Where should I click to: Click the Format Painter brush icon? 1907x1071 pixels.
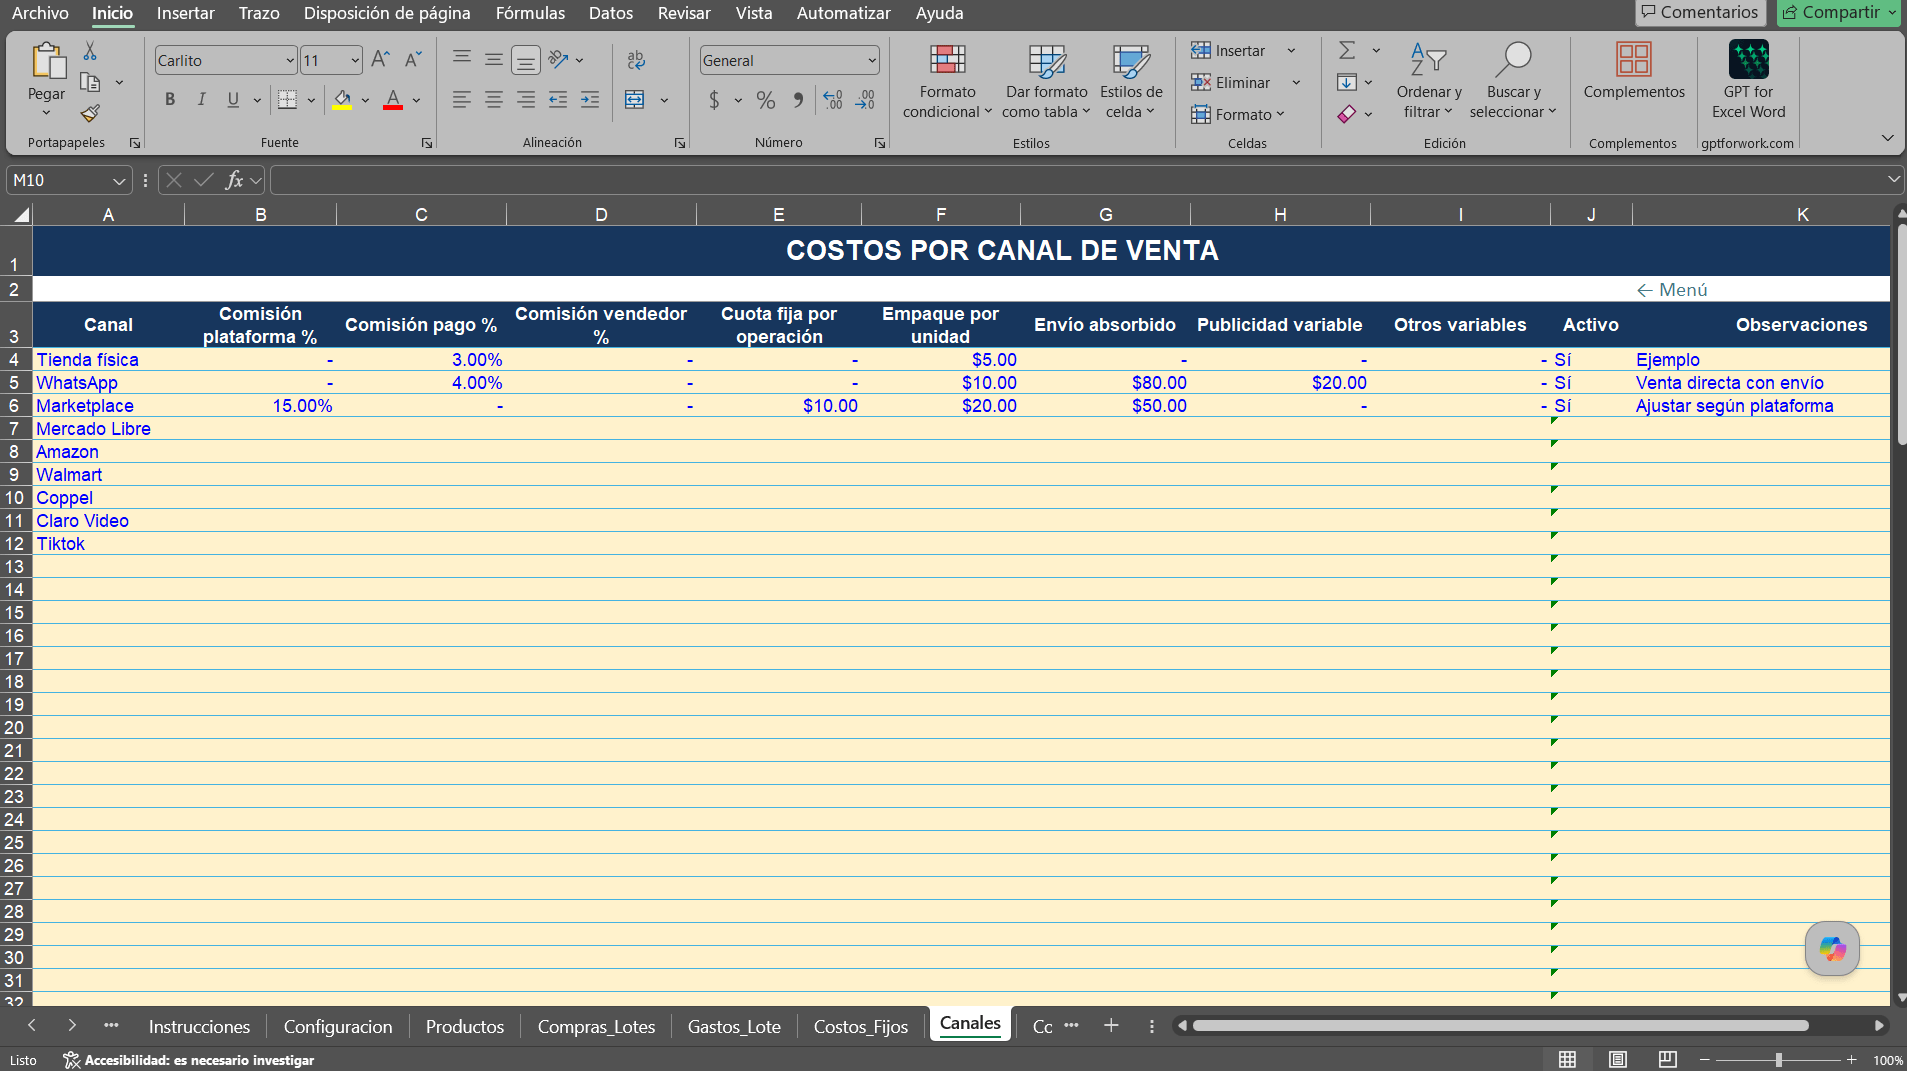tap(90, 113)
